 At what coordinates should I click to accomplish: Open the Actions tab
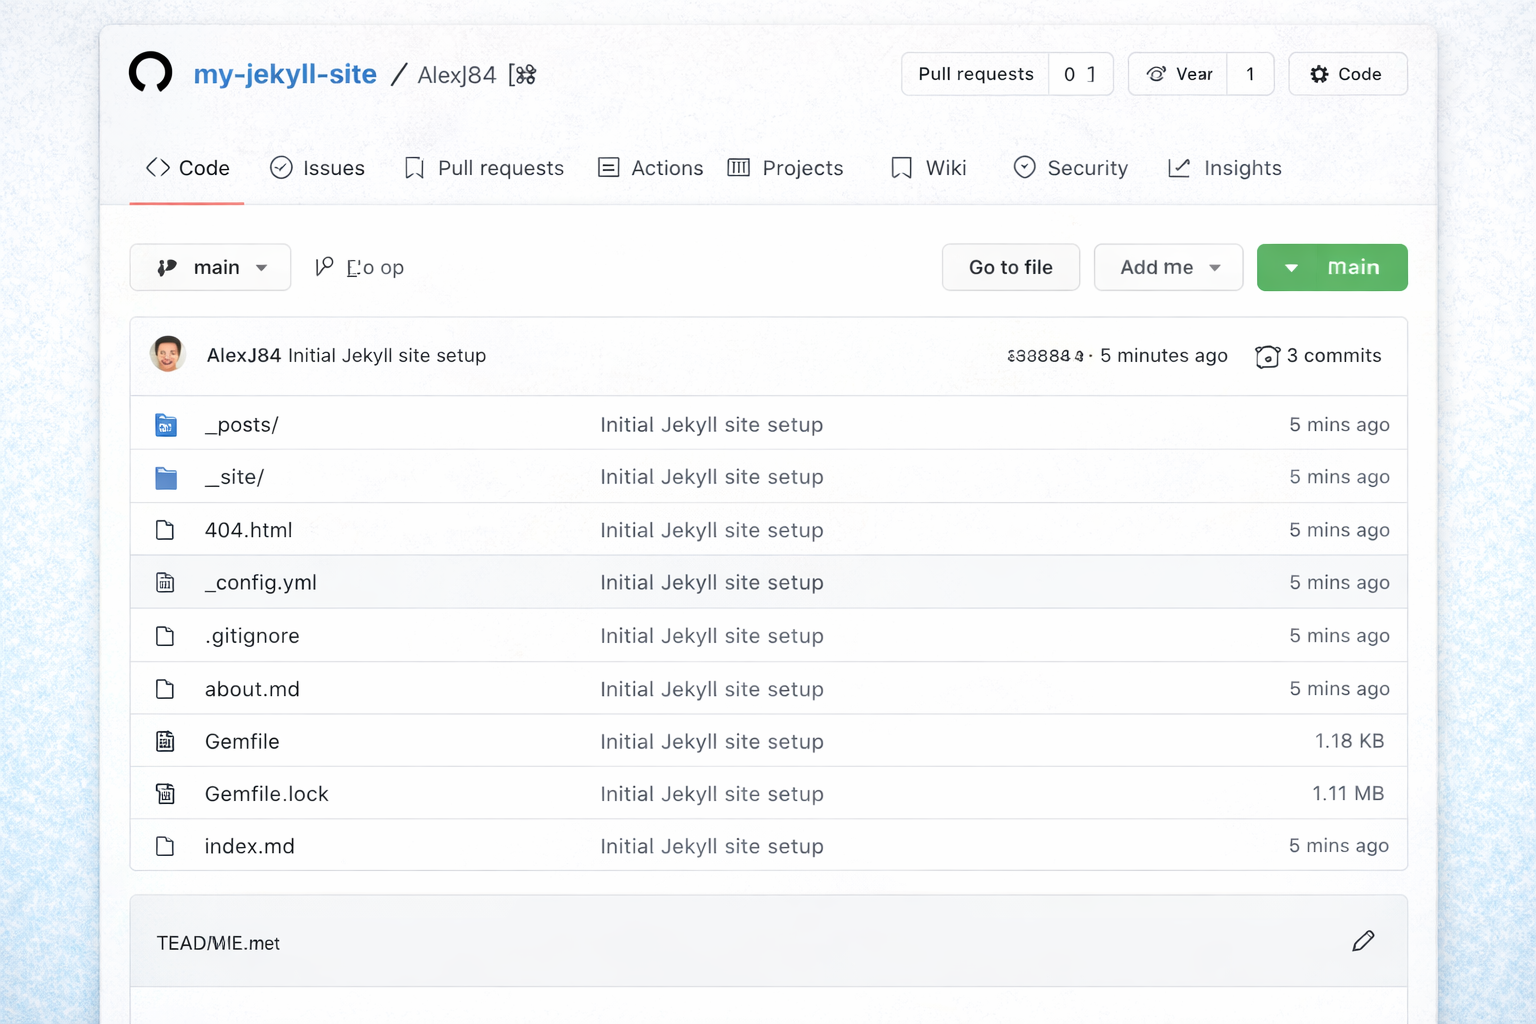(x=650, y=167)
